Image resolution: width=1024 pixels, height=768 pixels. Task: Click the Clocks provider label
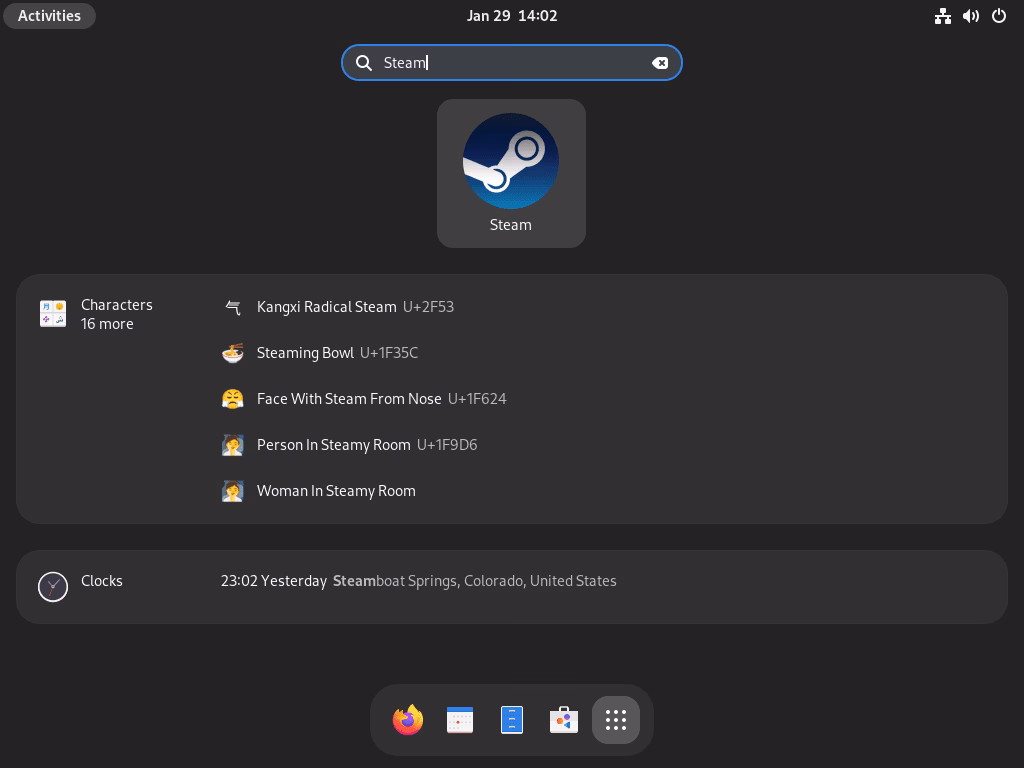[x=102, y=581]
